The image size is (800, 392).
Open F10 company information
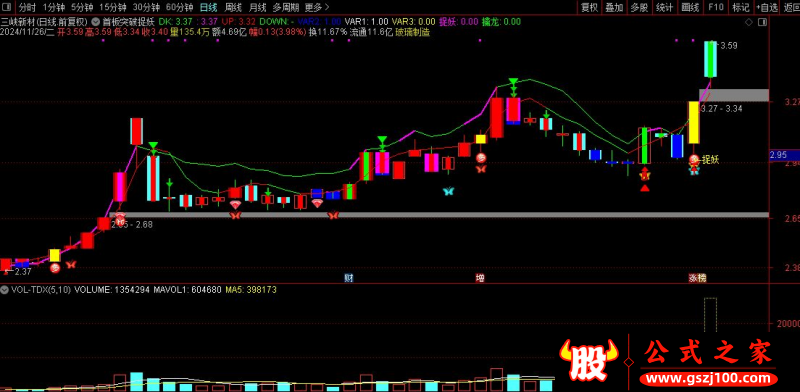coord(716,8)
